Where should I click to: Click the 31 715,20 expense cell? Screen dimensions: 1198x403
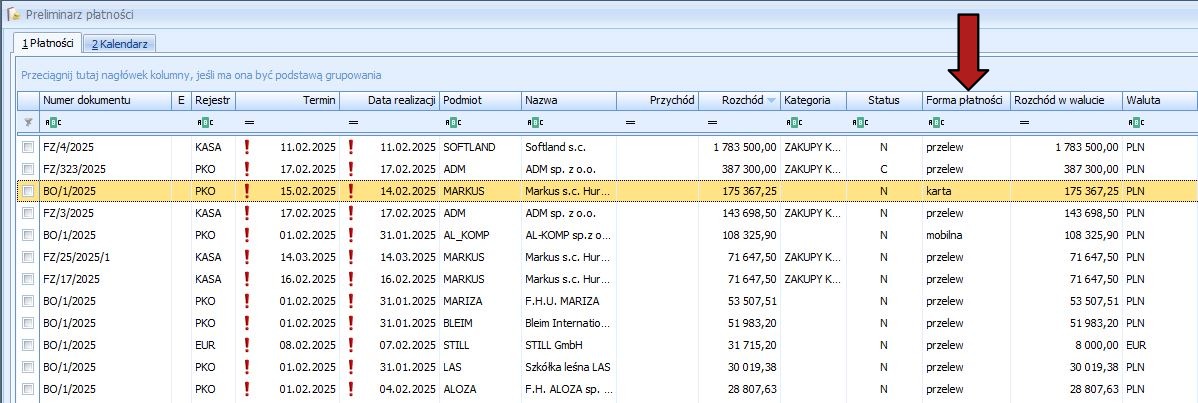coord(739,346)
